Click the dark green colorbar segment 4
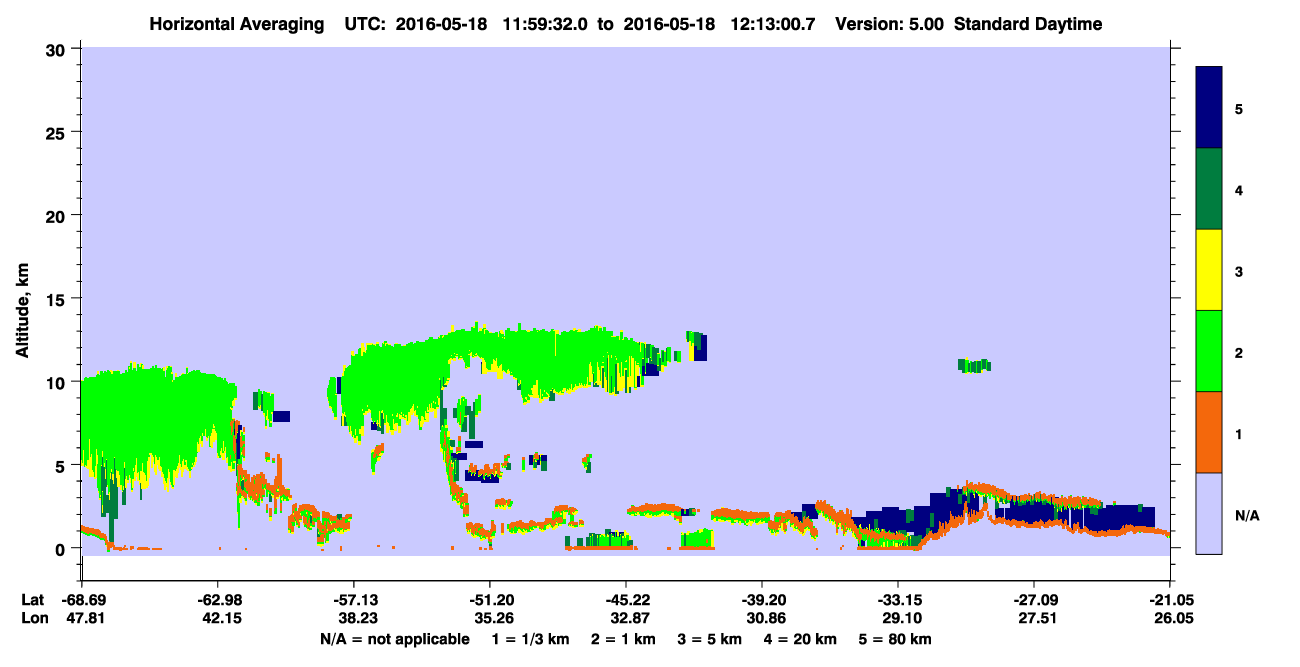This screenshot has width=1300, height=667. (1209, 189)
